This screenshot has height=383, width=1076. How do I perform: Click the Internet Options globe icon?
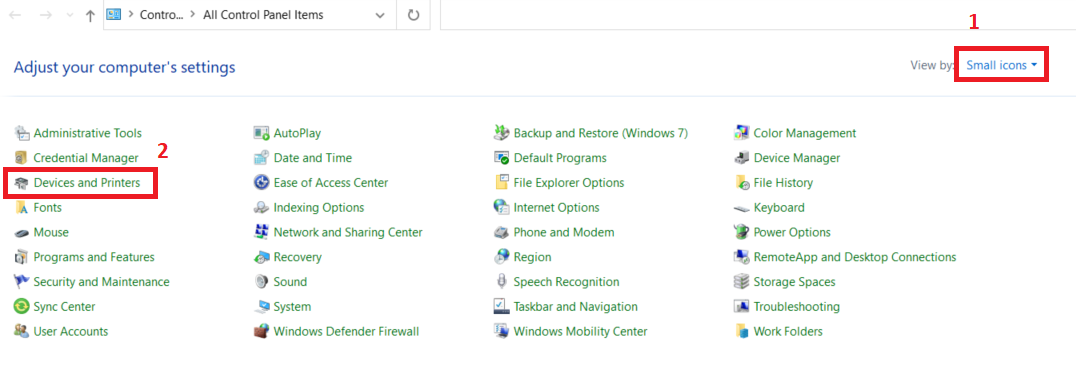[502, 207]
